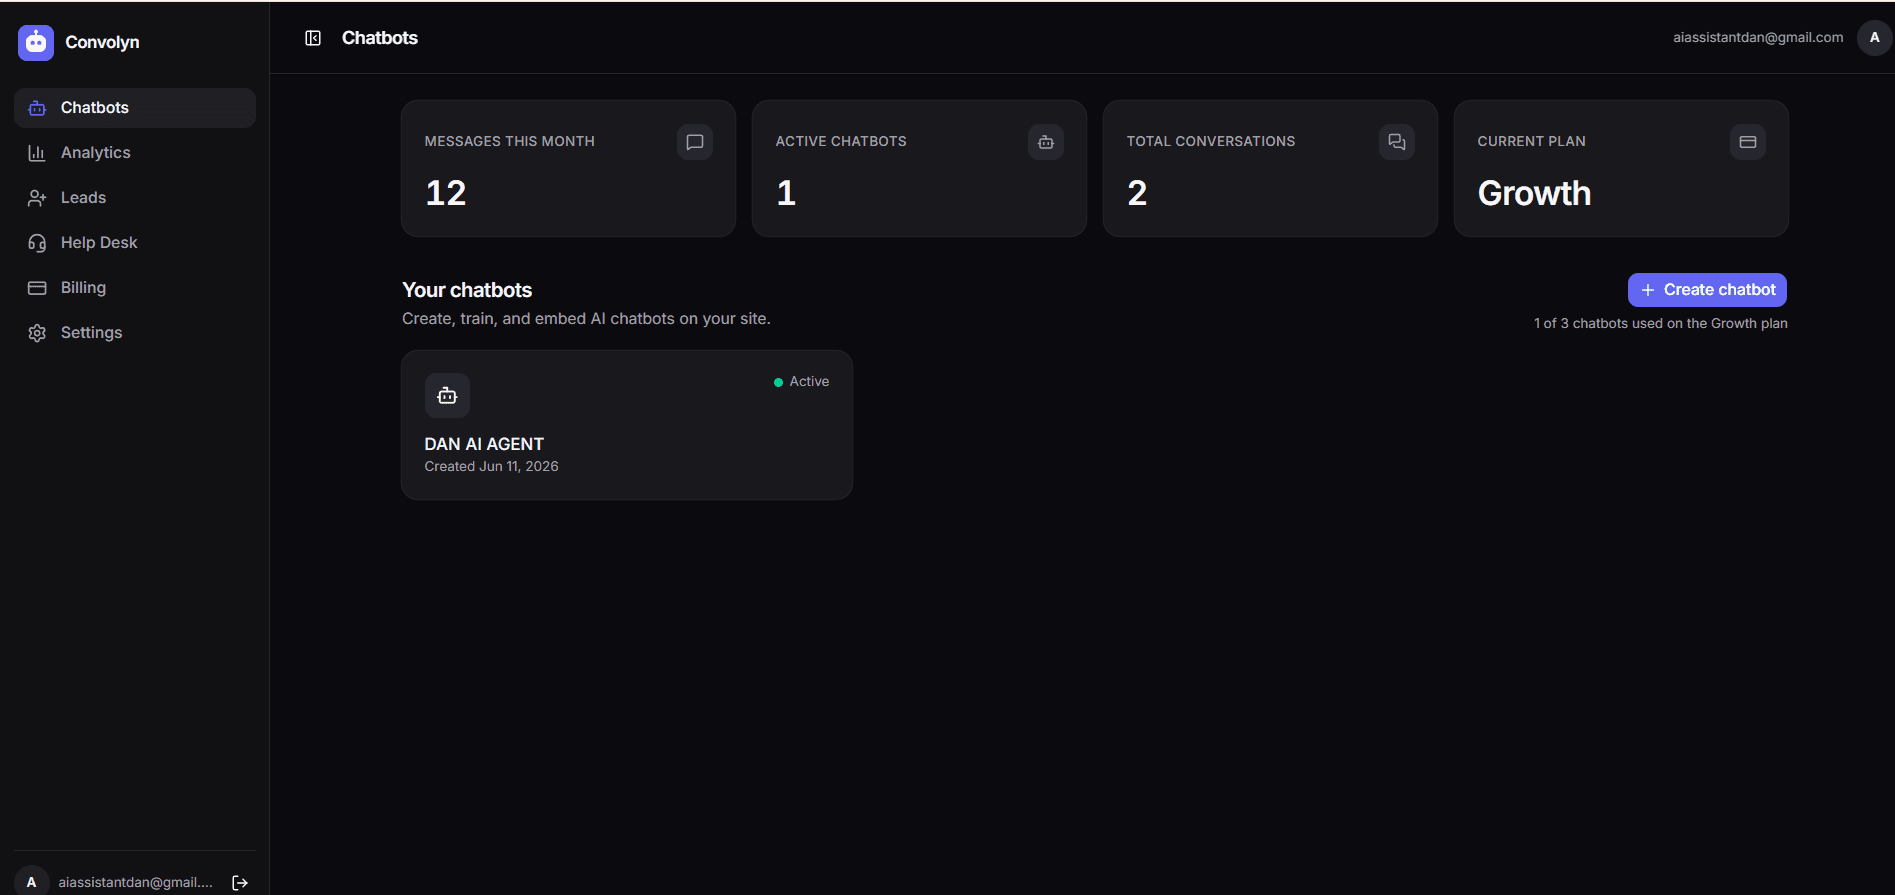Click the Total Conversations label
The image size is (1895, 895).
[1210, 142]
